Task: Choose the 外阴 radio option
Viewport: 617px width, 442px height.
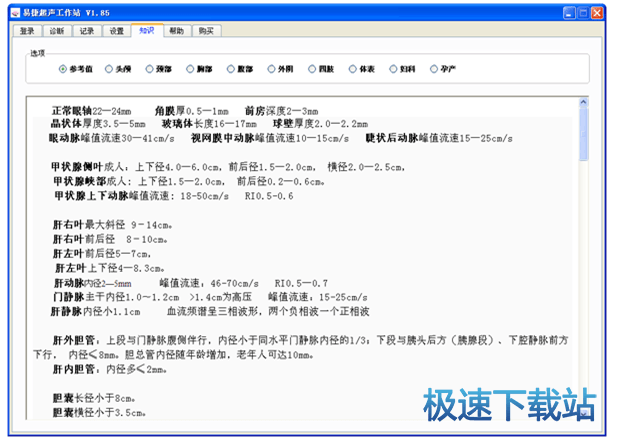Action: tap(280, 69)
